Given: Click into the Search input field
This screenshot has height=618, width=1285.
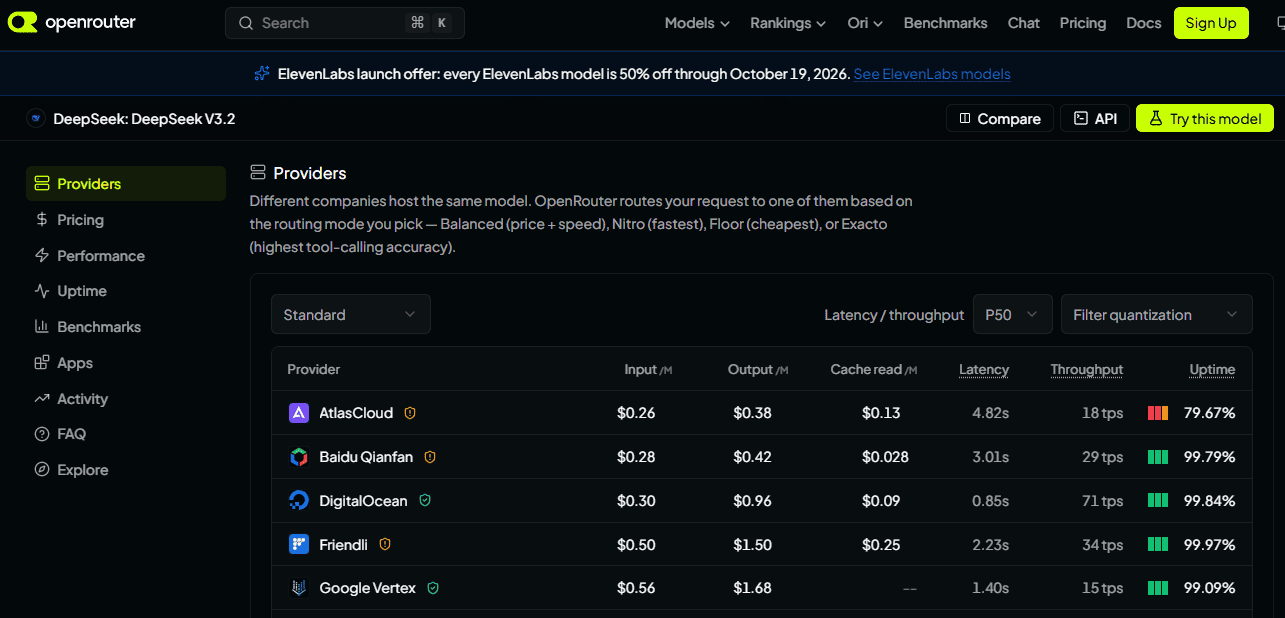Looking at the screenshot, I should click(x=345, y=23).
